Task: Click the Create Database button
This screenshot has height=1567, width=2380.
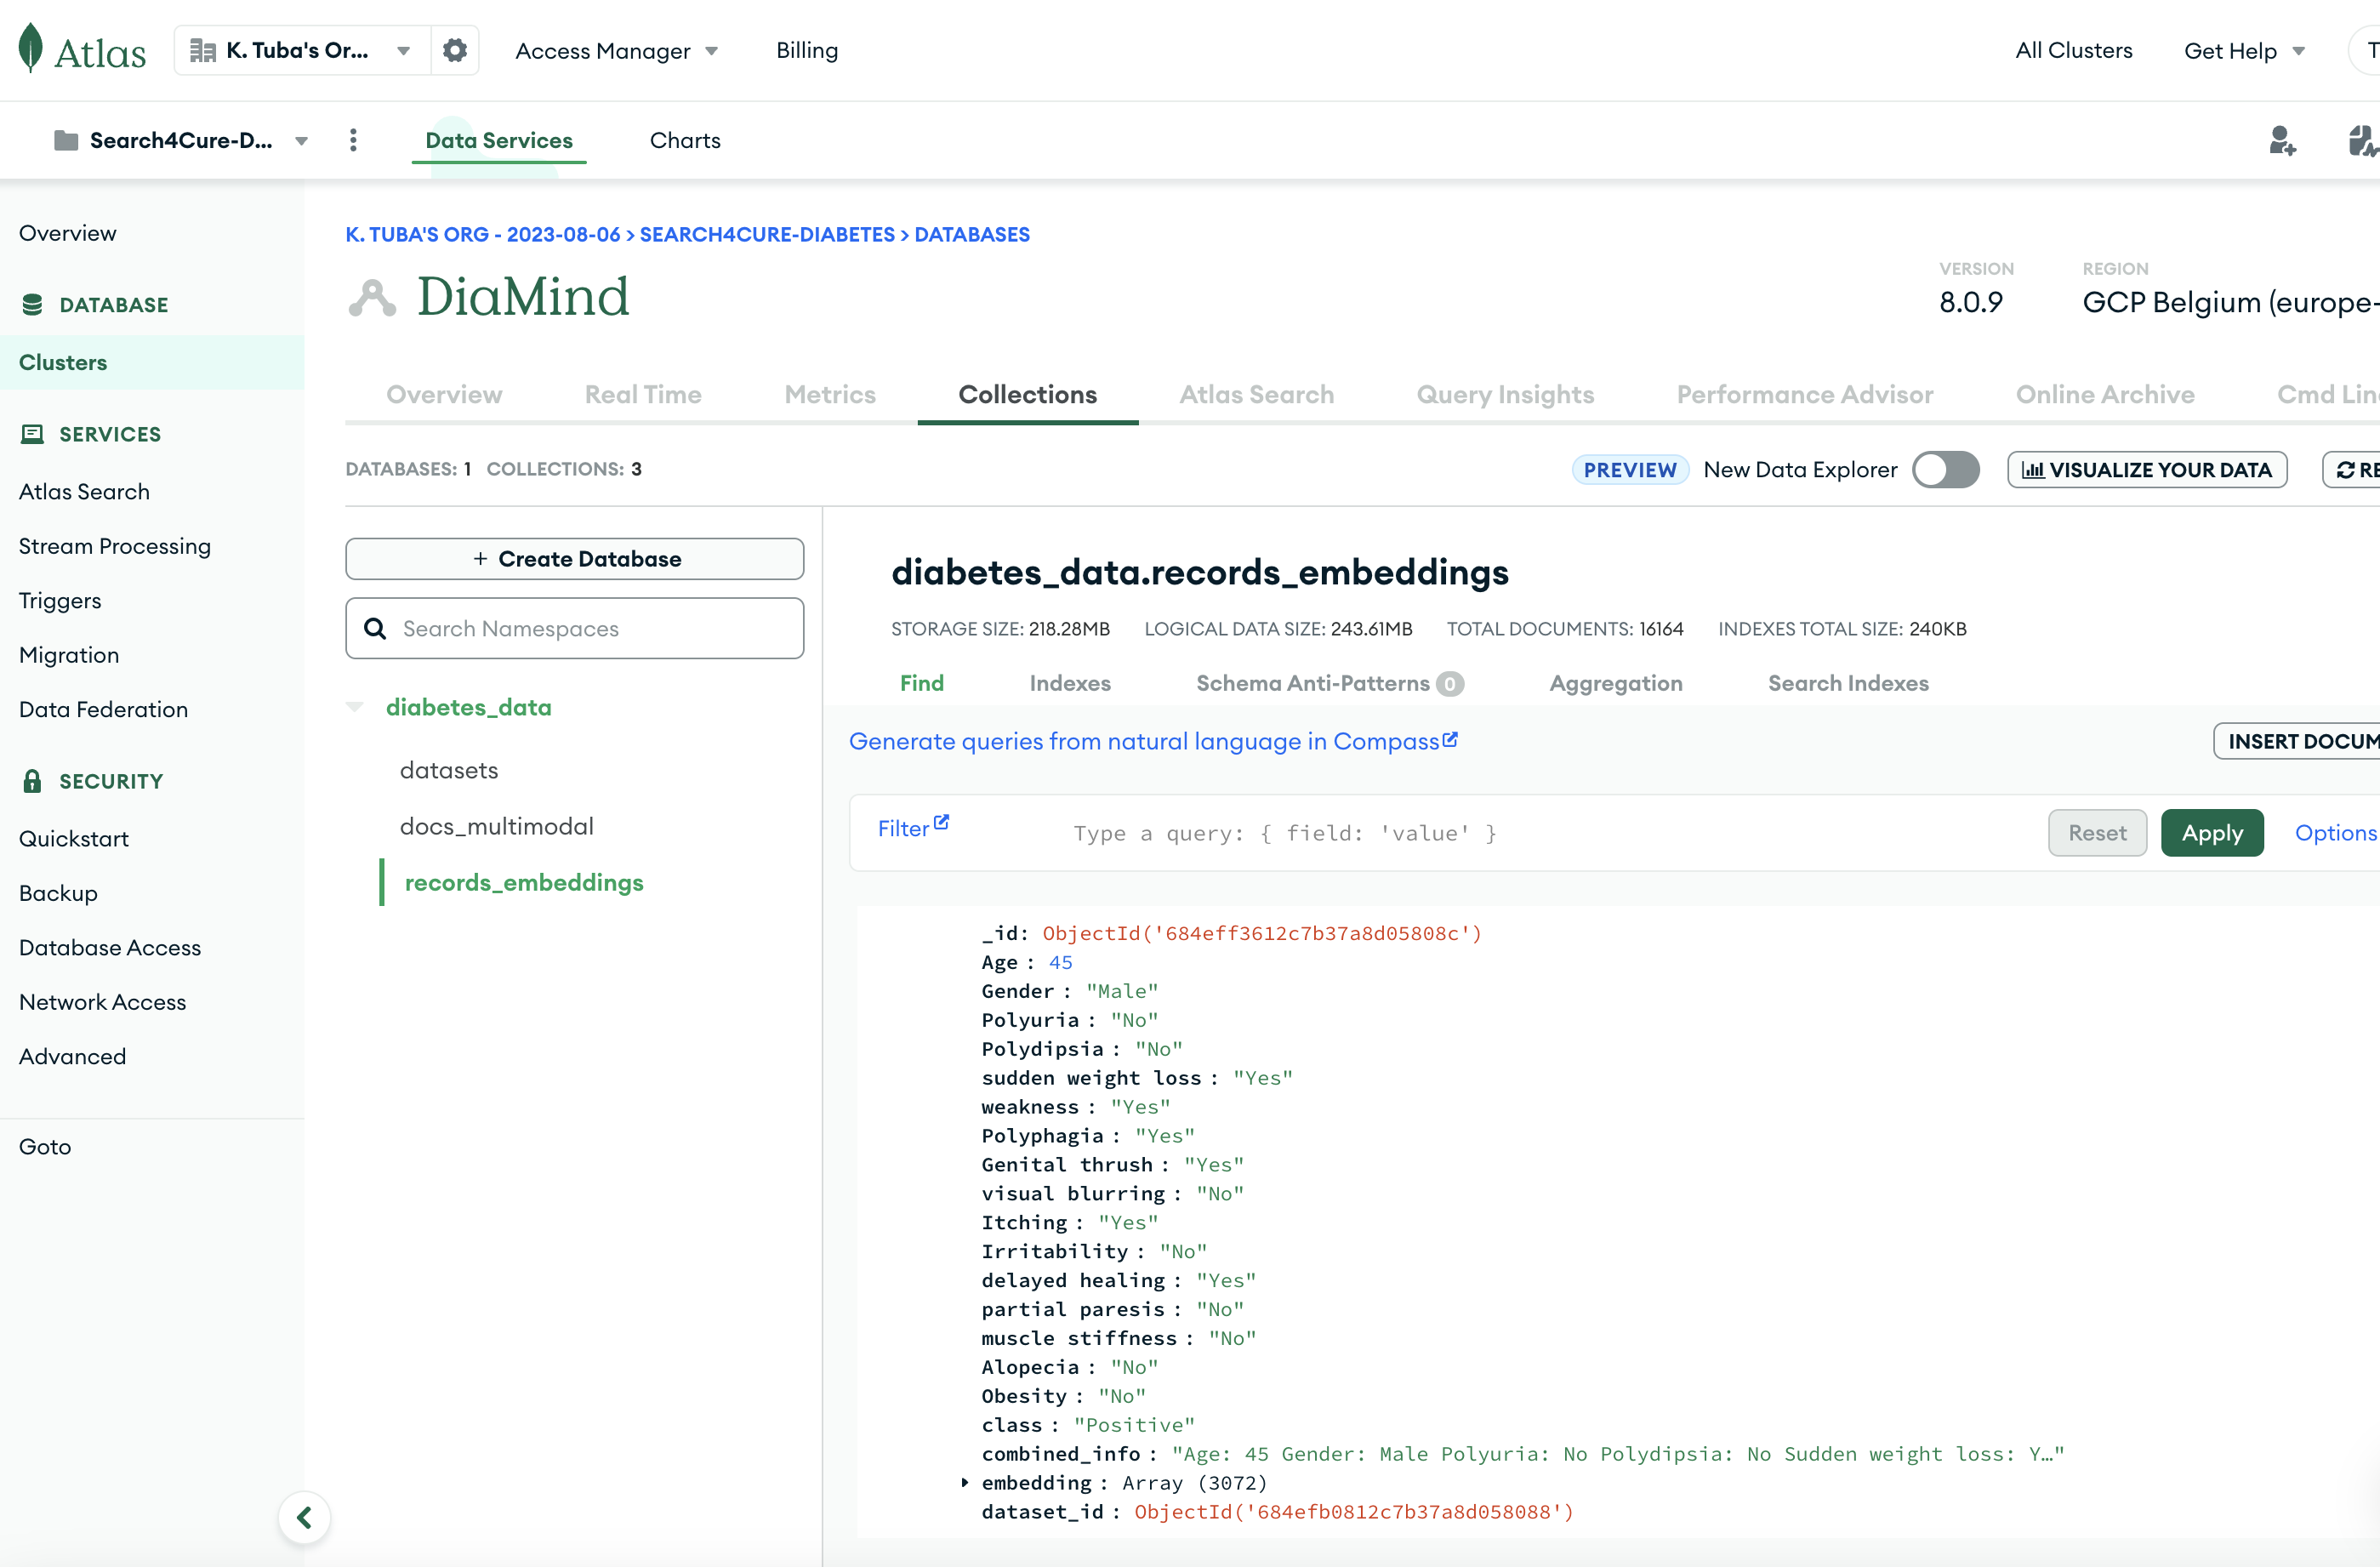Action: coord(574,559)
